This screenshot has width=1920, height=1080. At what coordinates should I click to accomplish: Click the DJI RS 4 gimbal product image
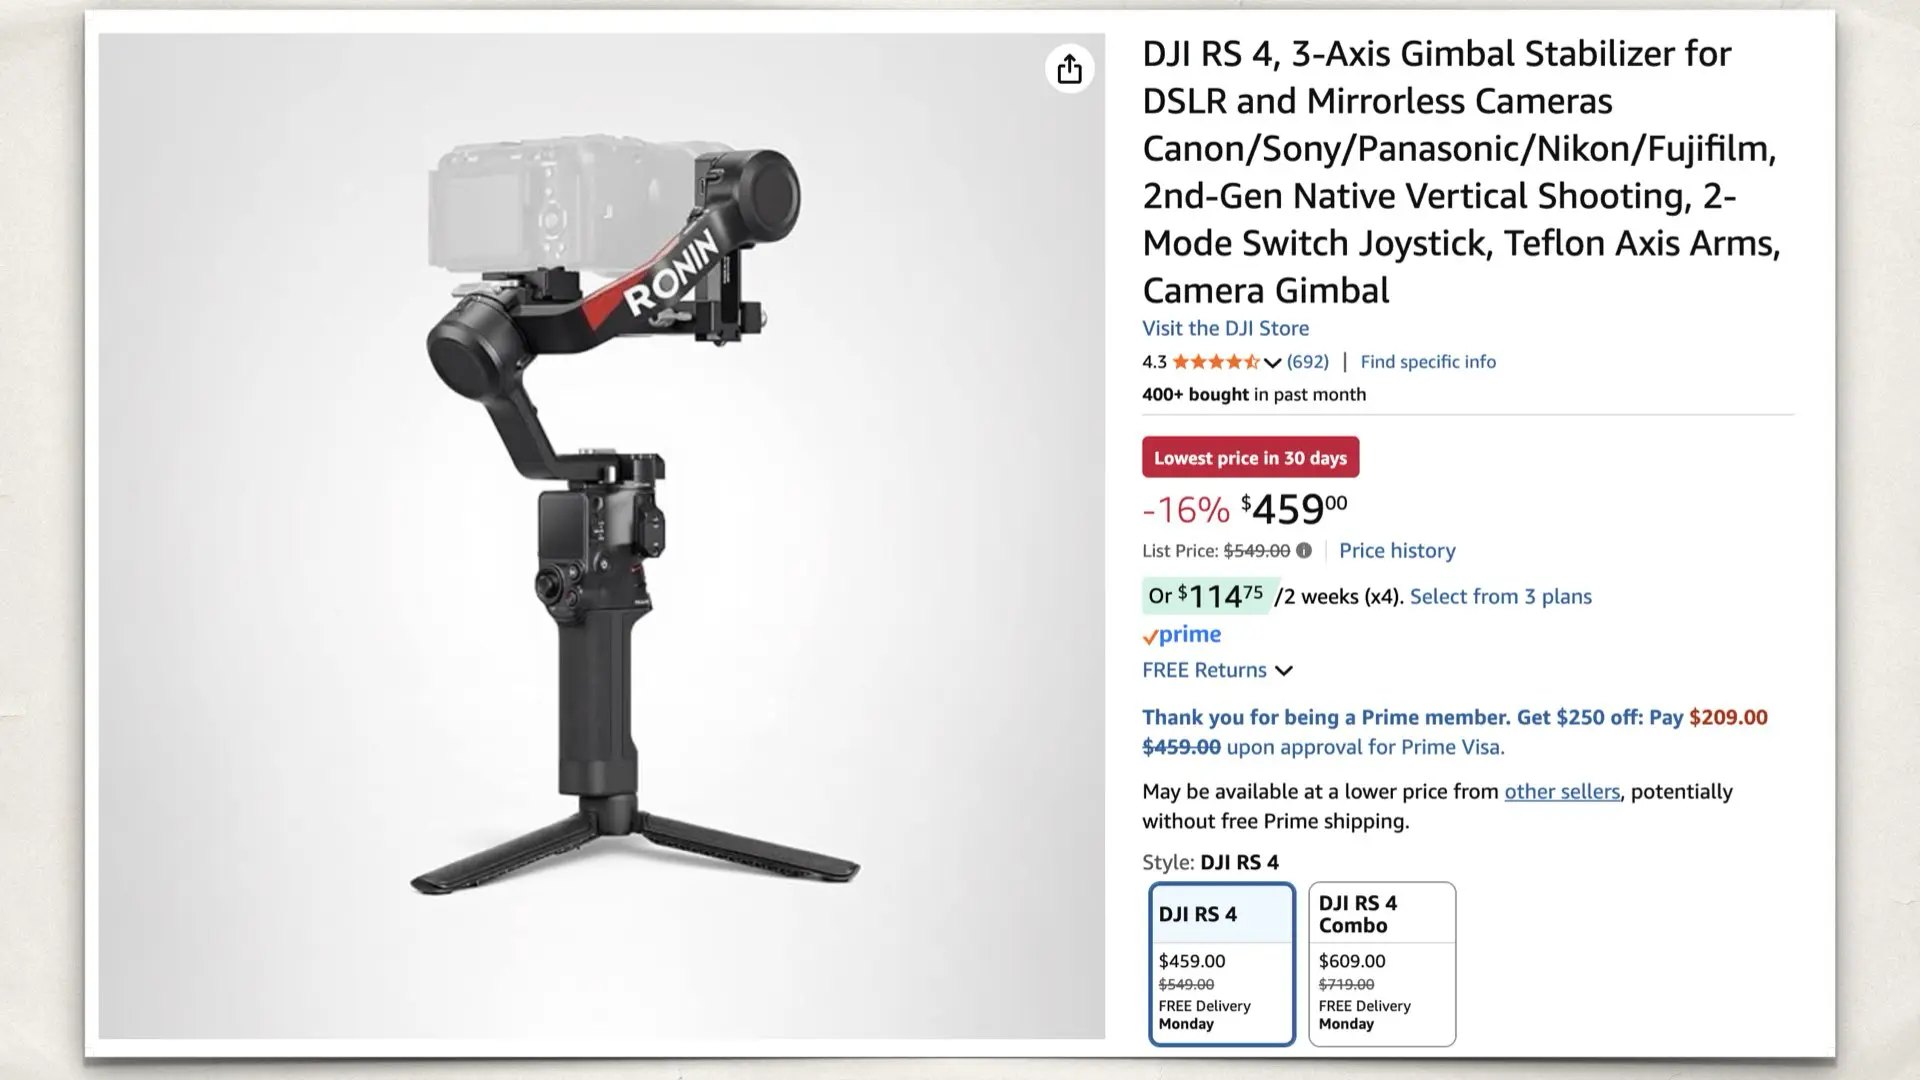click(602, 536)
